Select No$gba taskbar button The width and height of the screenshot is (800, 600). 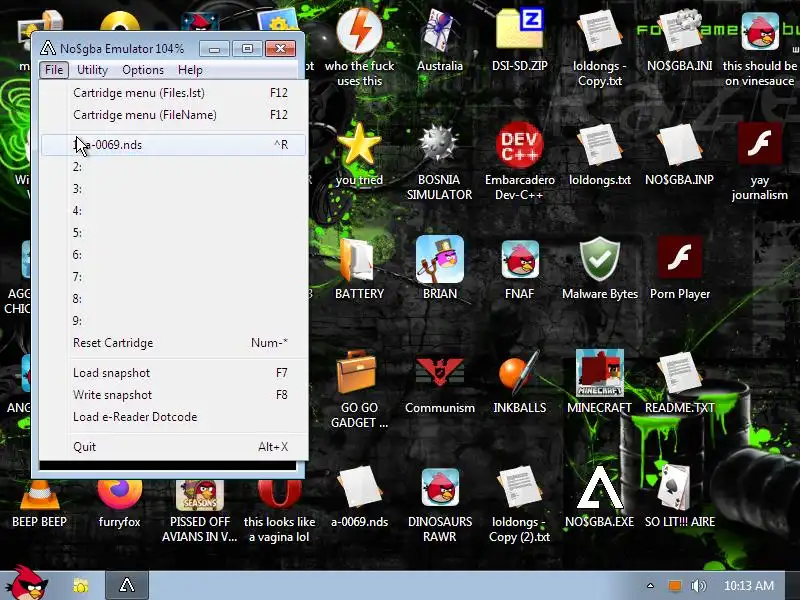coord(127,586)
